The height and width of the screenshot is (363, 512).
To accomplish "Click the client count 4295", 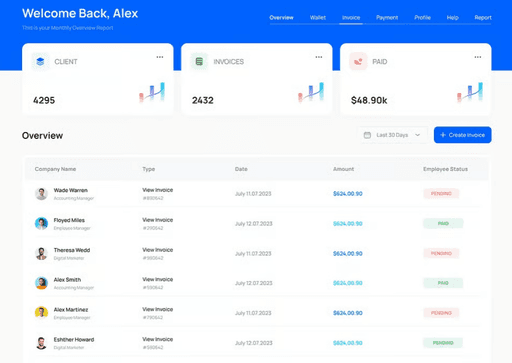I will click(44, 100).
